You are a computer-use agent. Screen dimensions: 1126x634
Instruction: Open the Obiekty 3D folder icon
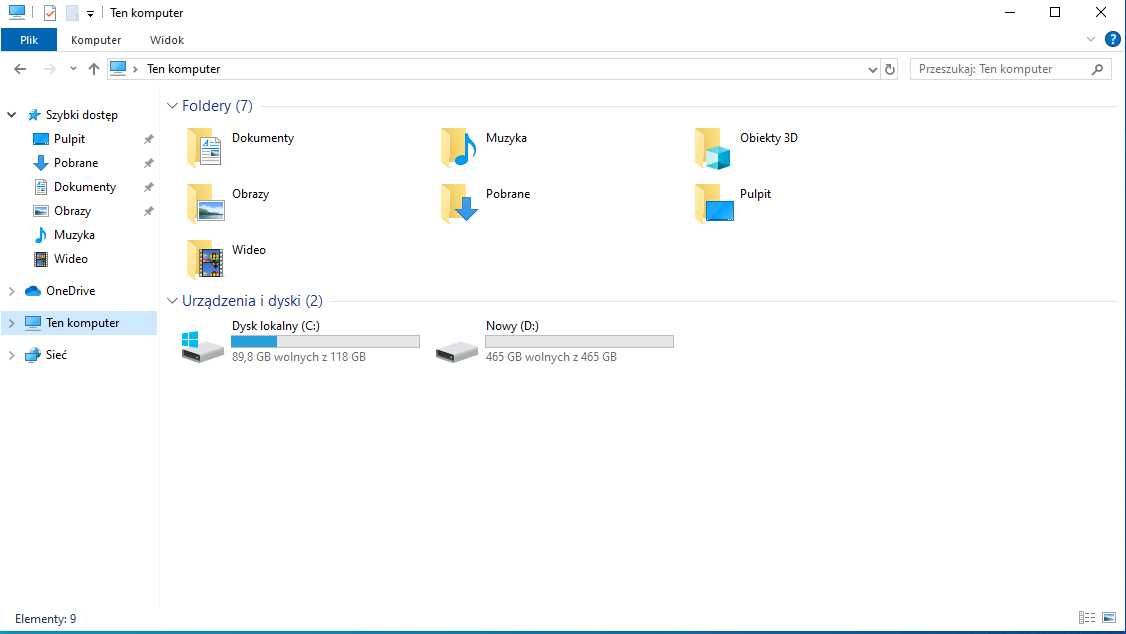click(712, 148)
